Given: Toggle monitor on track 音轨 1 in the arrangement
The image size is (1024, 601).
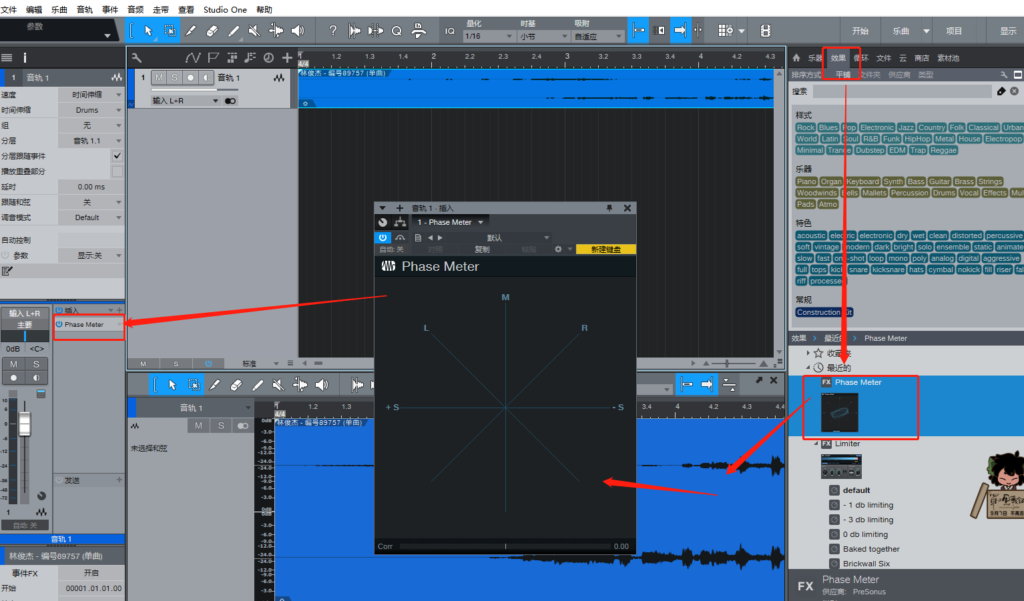Looking at the screenshot, I should pos(206,77).
